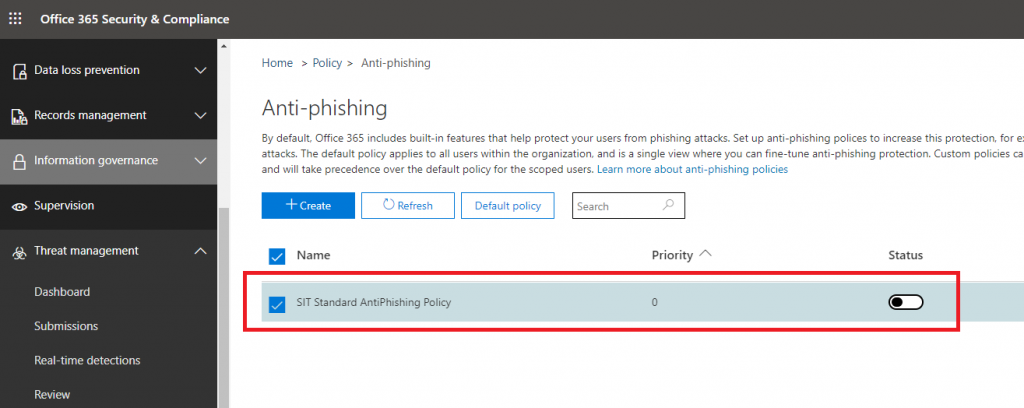Expand Data loss prevention chevron
The width and height of the screenshot is (1024, 408).
pos(200,71)
